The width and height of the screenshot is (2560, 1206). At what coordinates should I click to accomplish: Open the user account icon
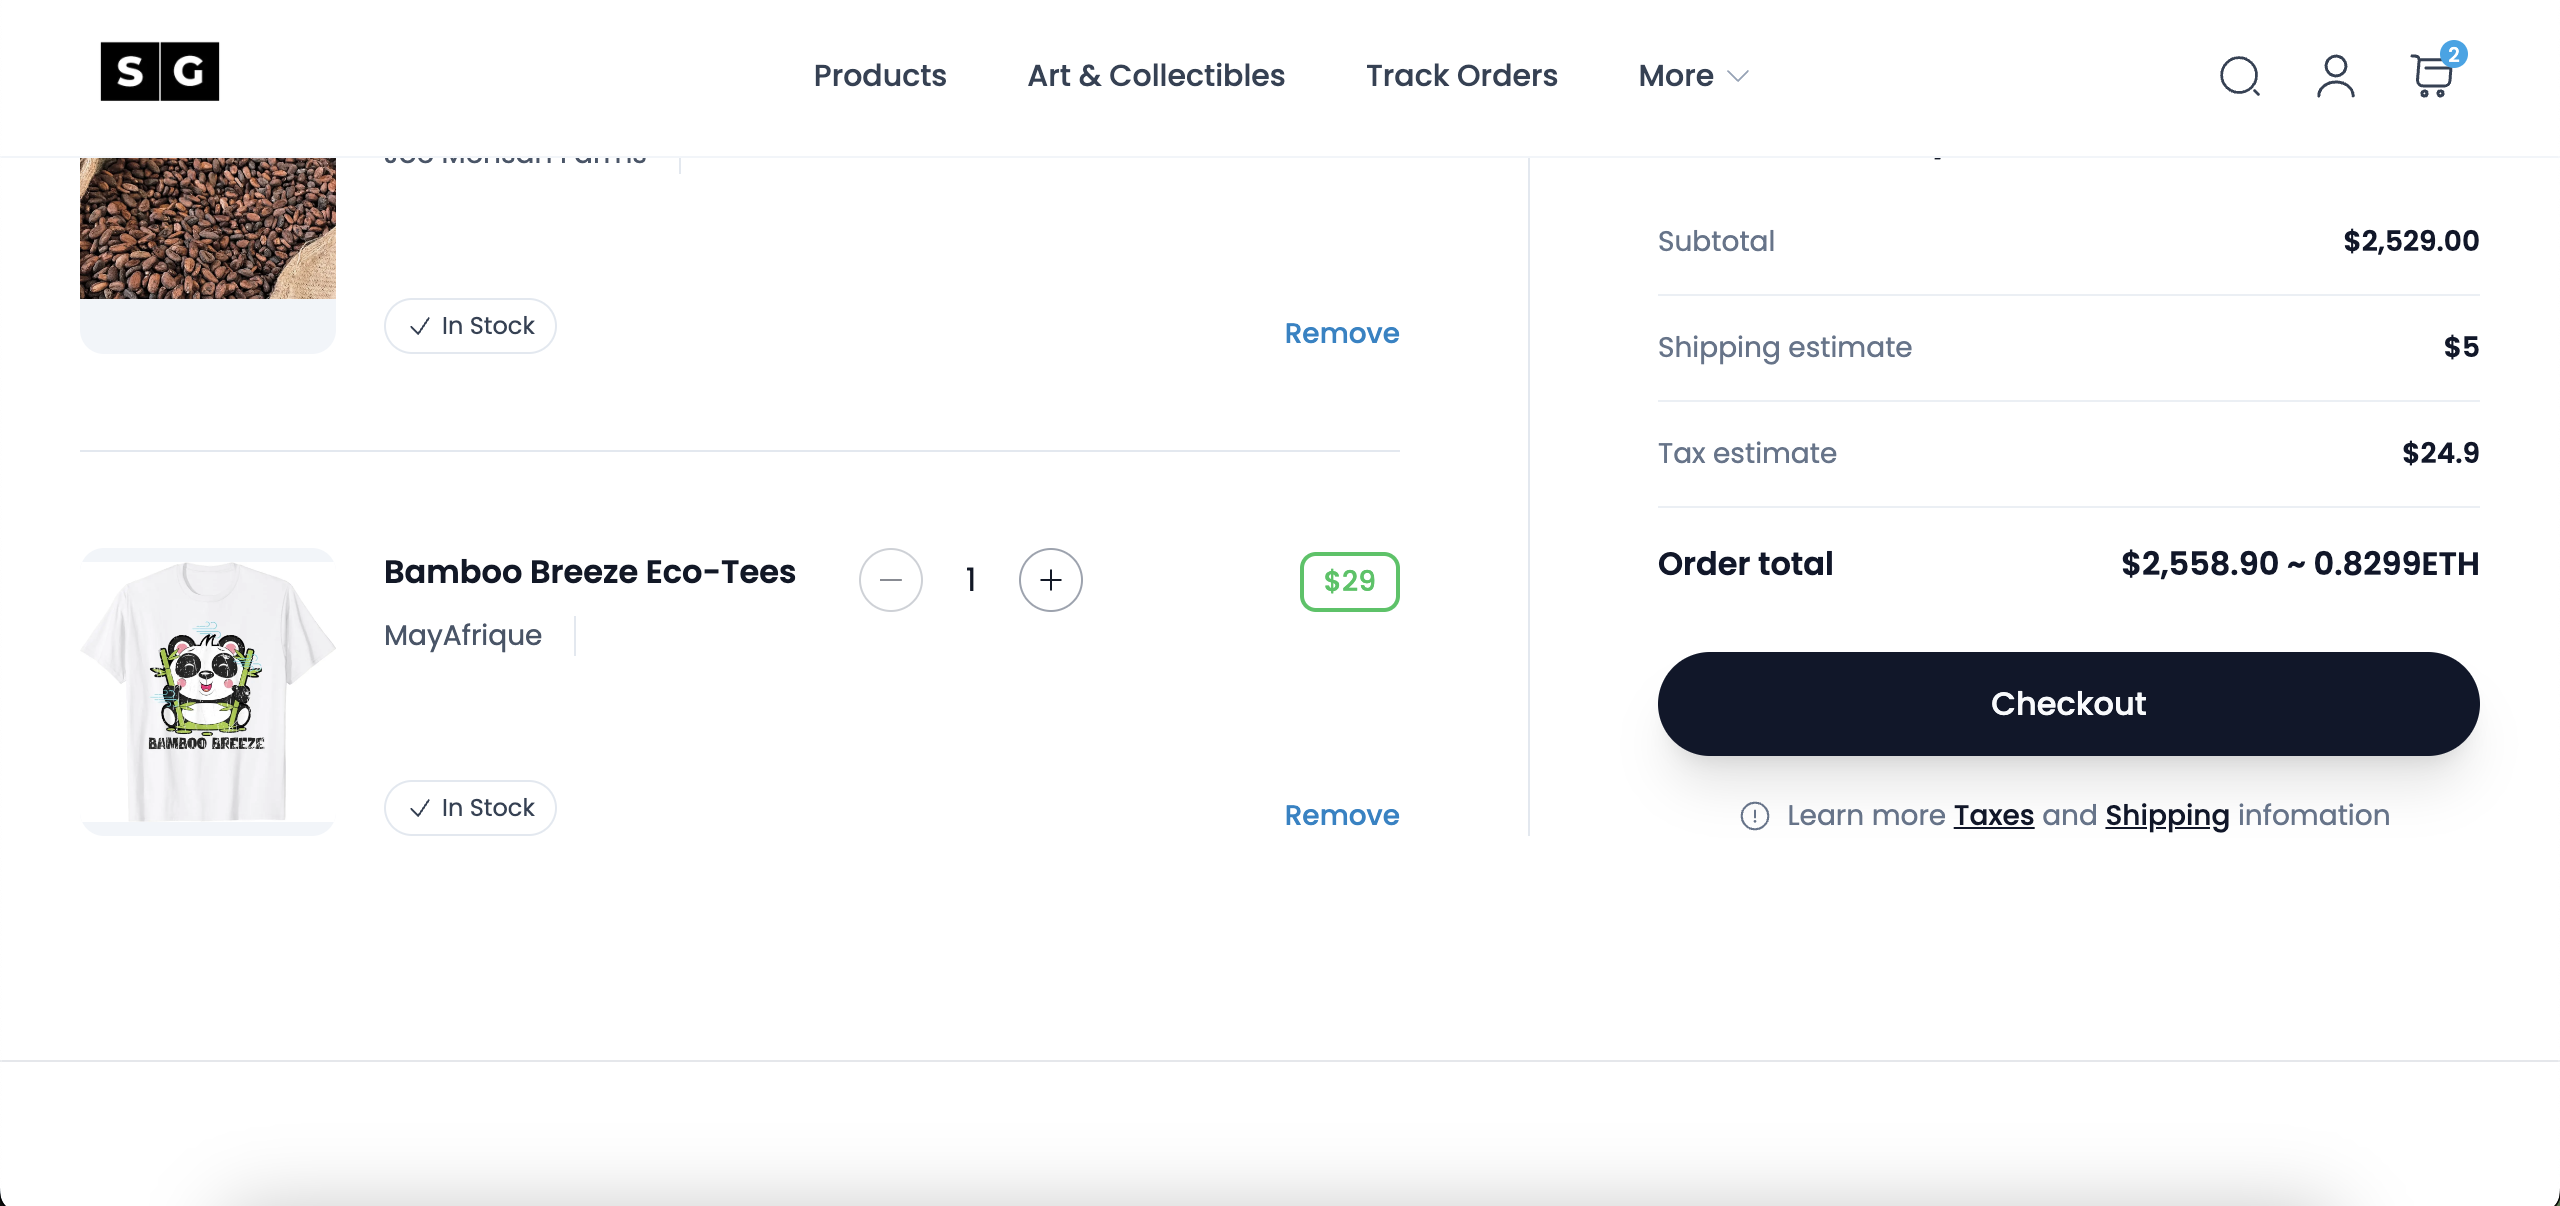(2335, 76)
